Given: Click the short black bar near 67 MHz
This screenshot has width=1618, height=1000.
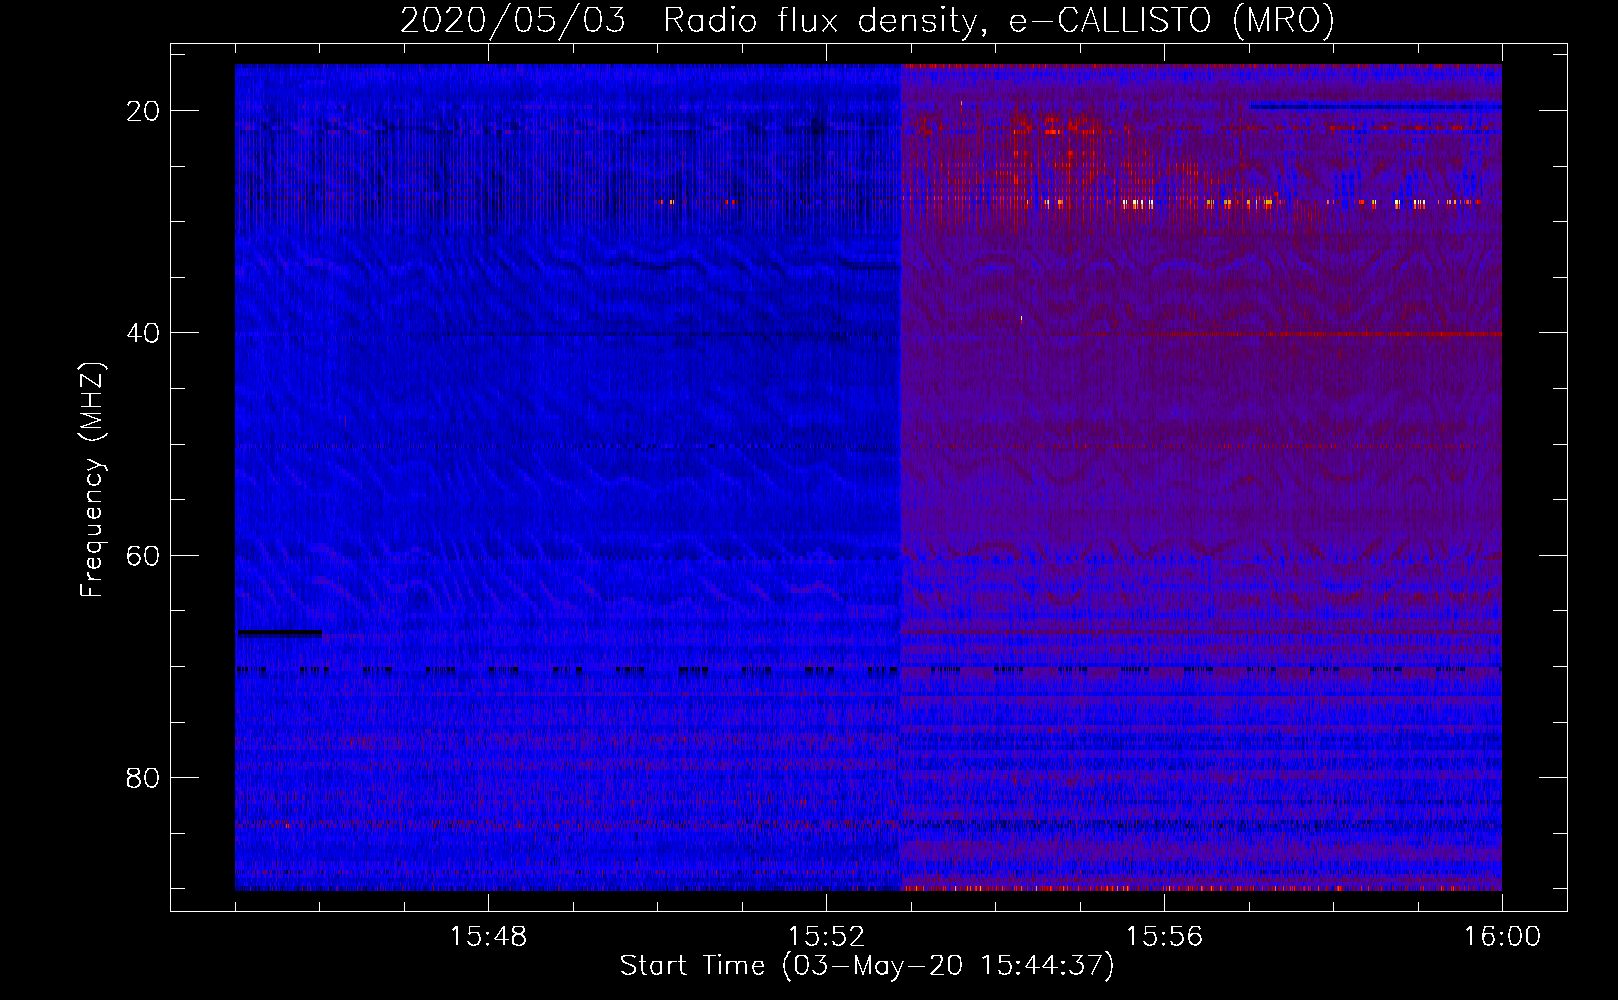Looking at the screenshot, I should click(x=279, y=632).
